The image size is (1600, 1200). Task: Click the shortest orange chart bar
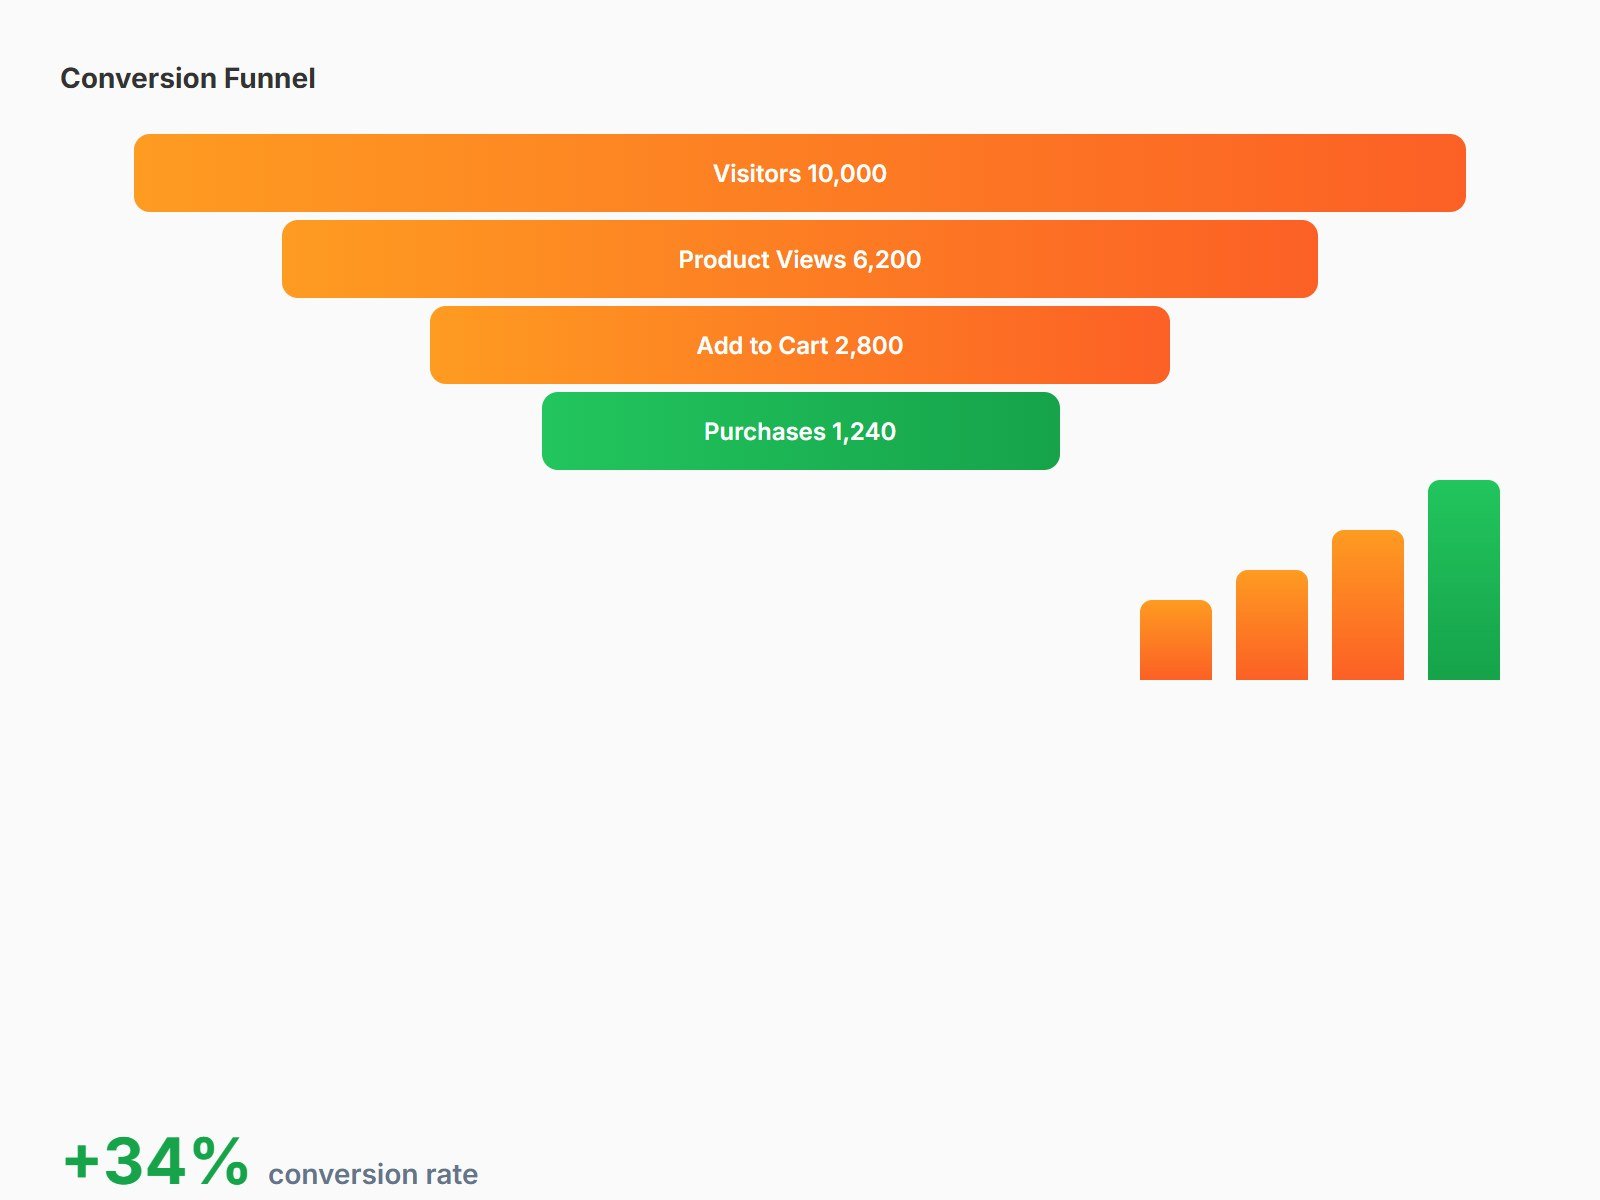1176,640
